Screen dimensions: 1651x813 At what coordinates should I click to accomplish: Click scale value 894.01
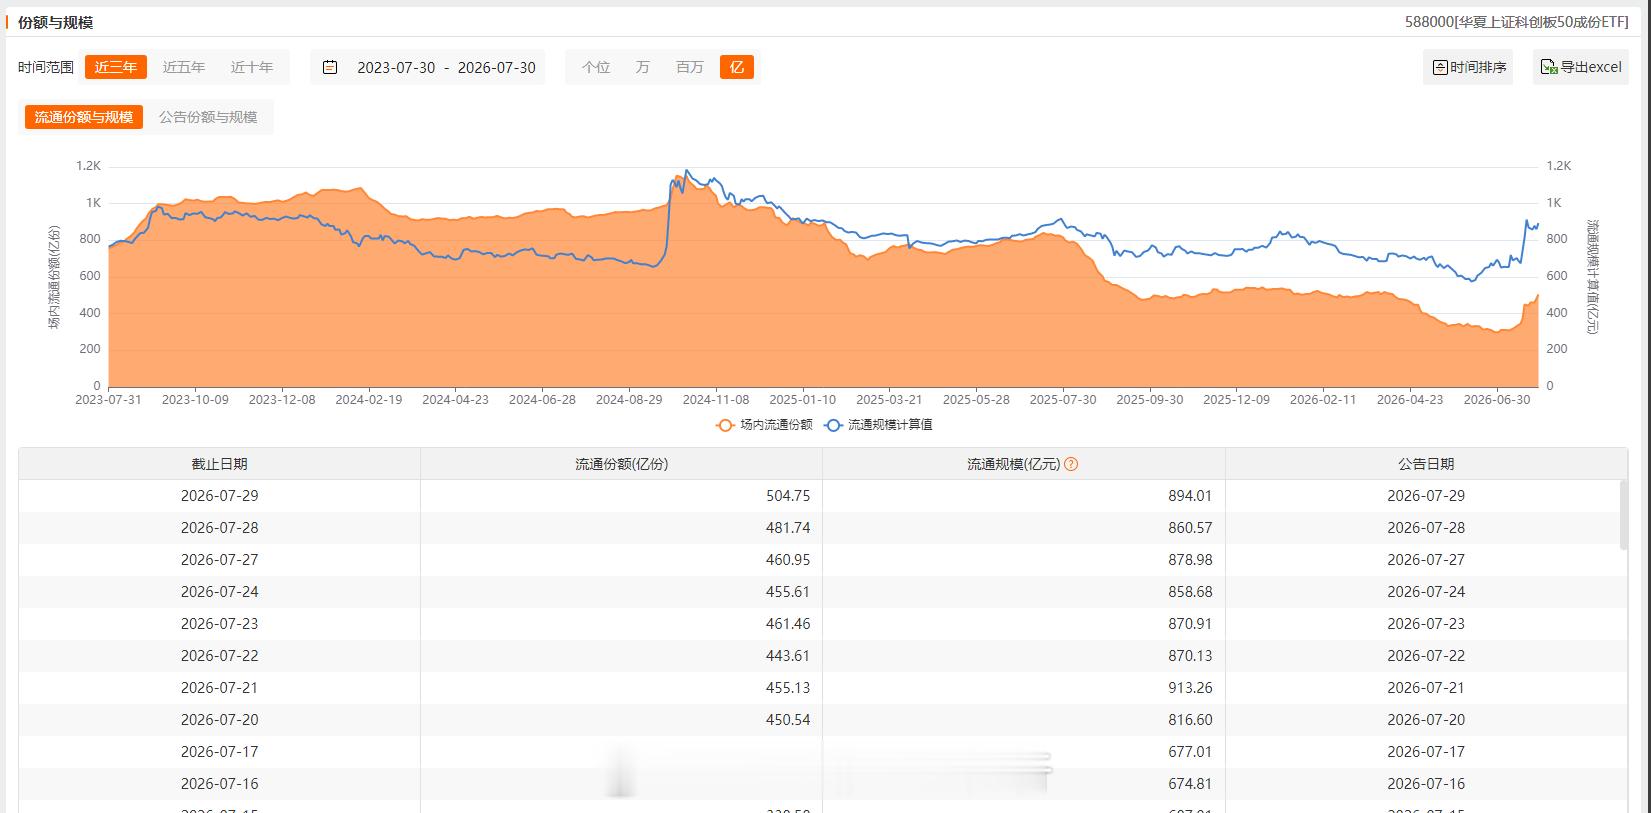[x=1190, y=496]
